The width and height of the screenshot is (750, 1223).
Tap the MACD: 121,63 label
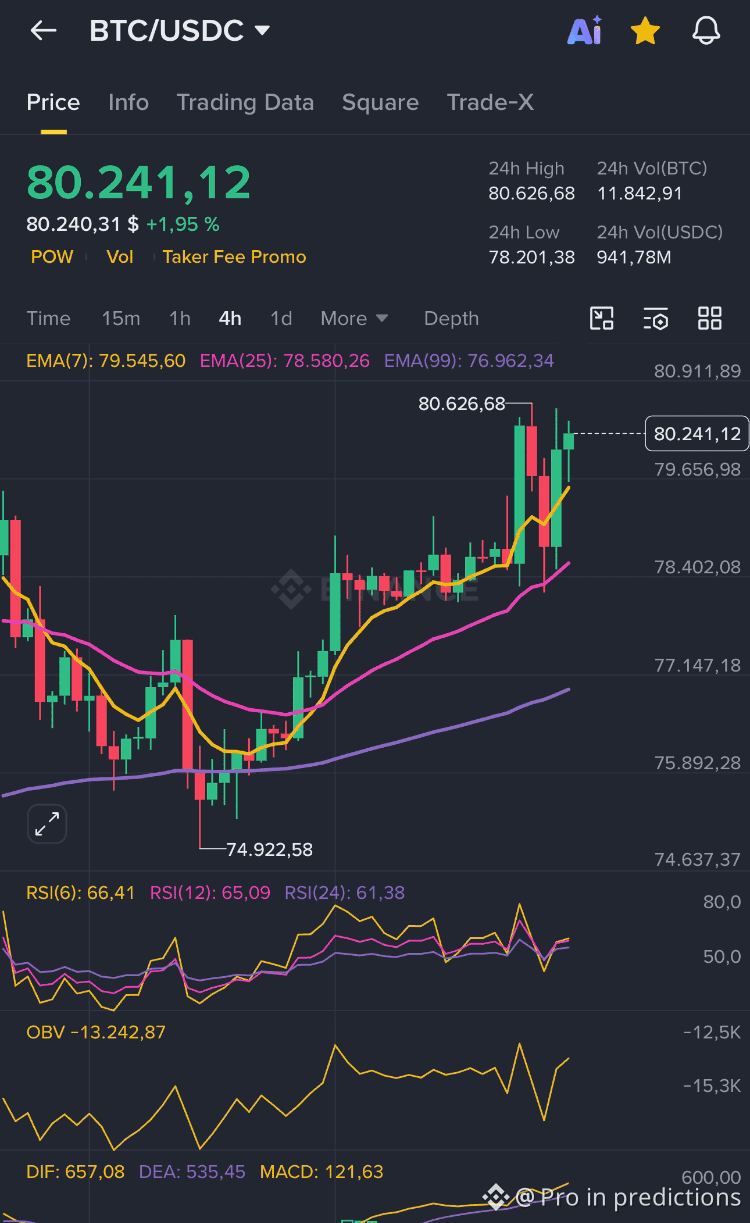click(322, 1171)
